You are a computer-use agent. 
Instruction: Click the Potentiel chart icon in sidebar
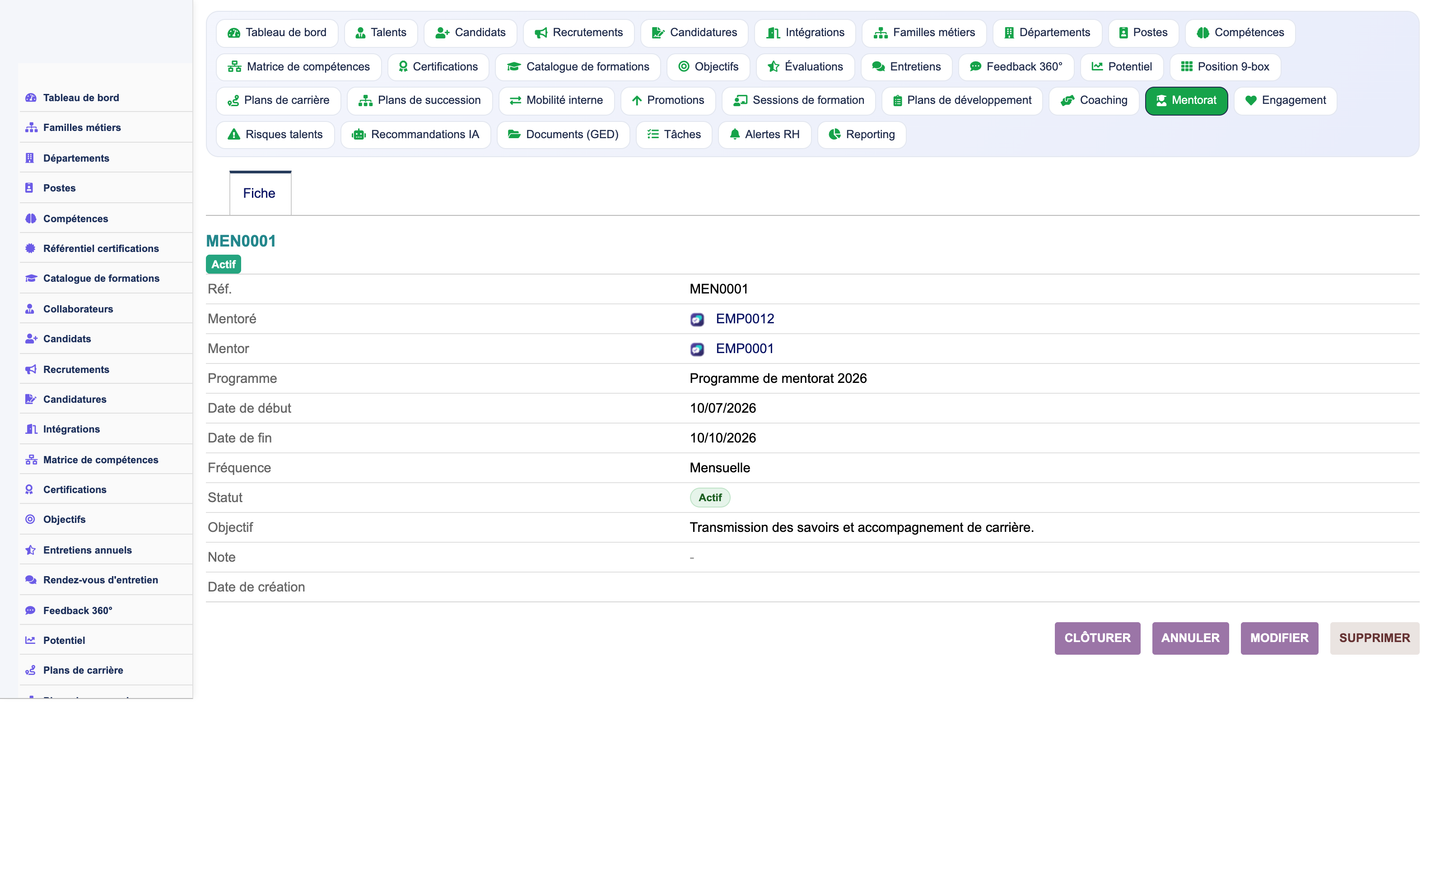tap(31, 641)
